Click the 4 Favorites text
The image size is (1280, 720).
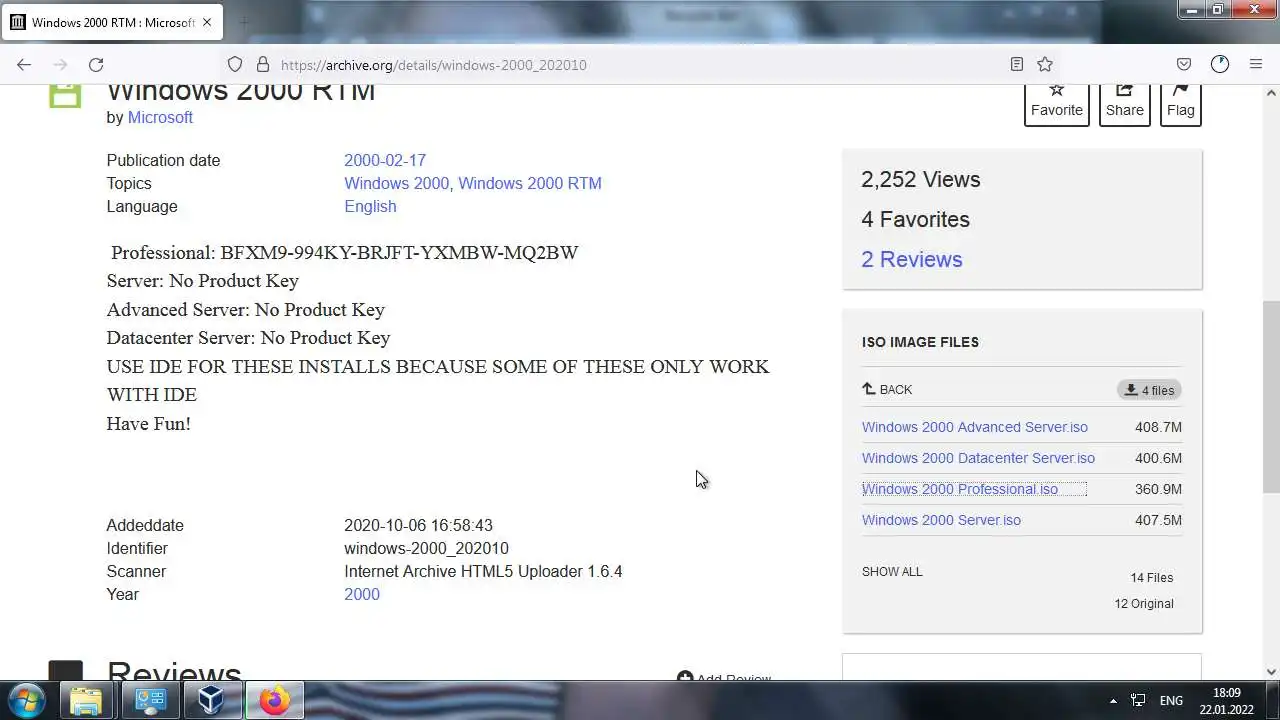[x=915, y=219]
